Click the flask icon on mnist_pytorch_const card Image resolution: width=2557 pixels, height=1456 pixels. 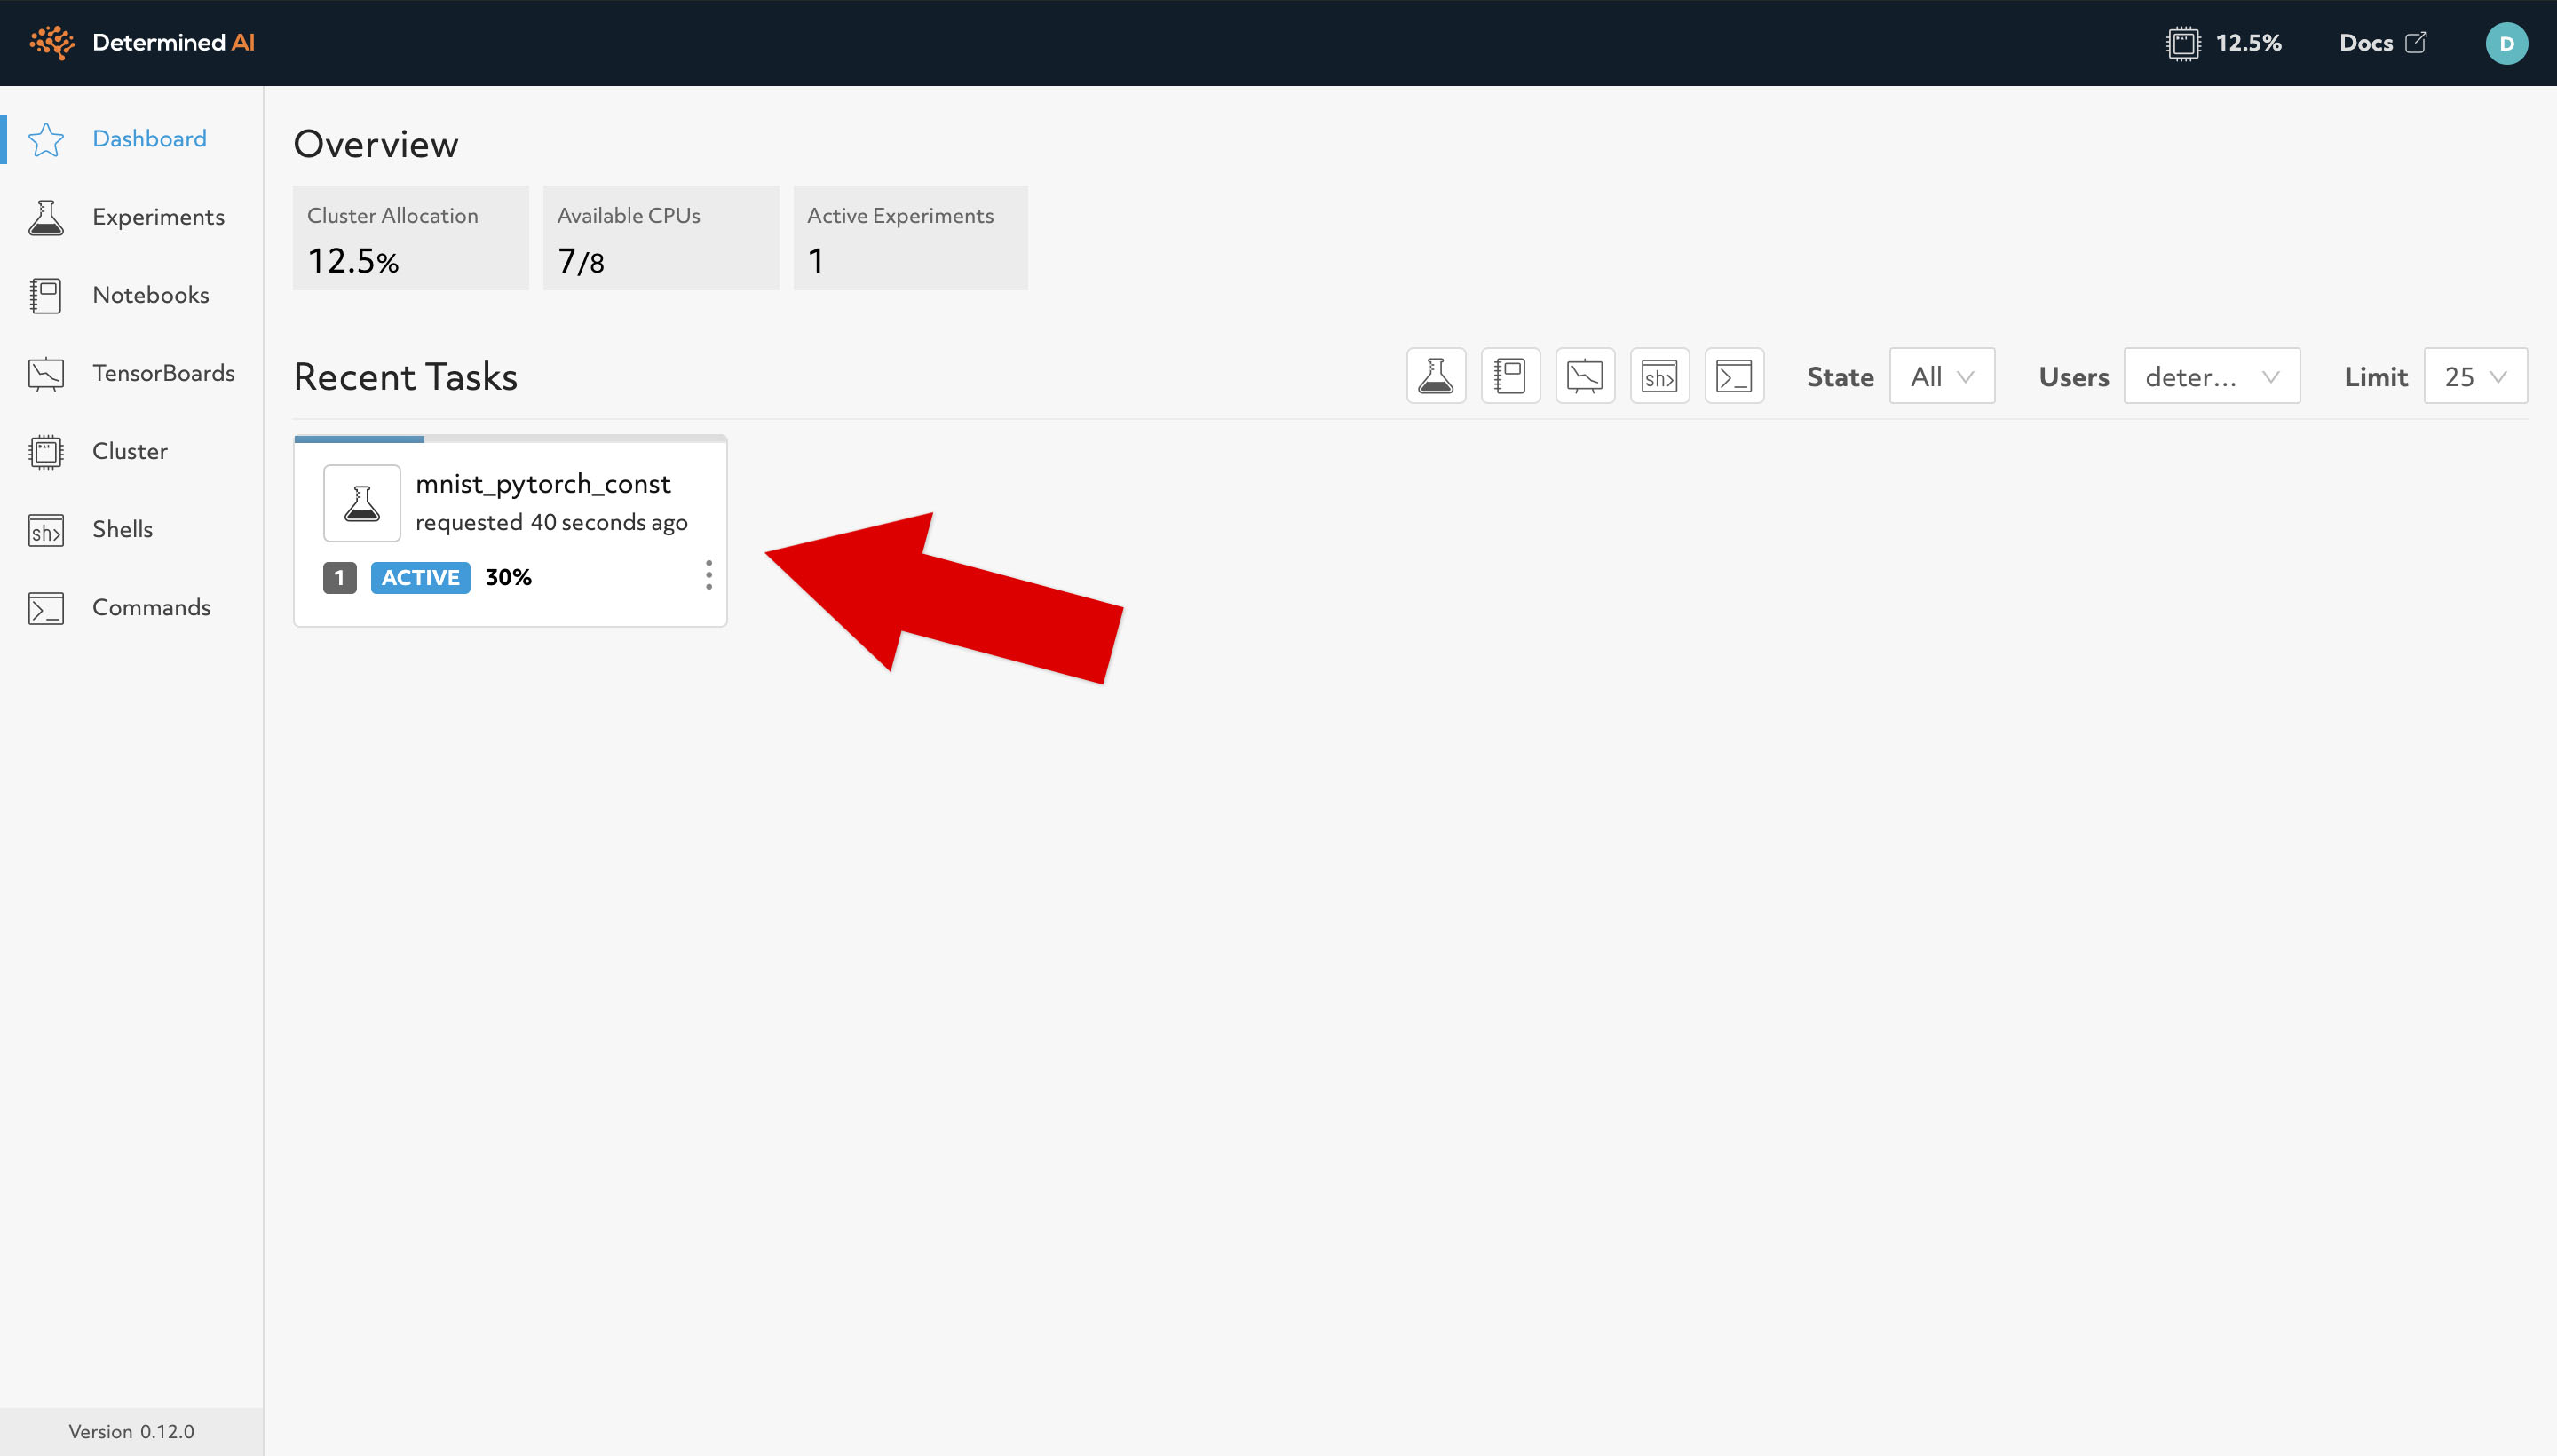point(362,503)
